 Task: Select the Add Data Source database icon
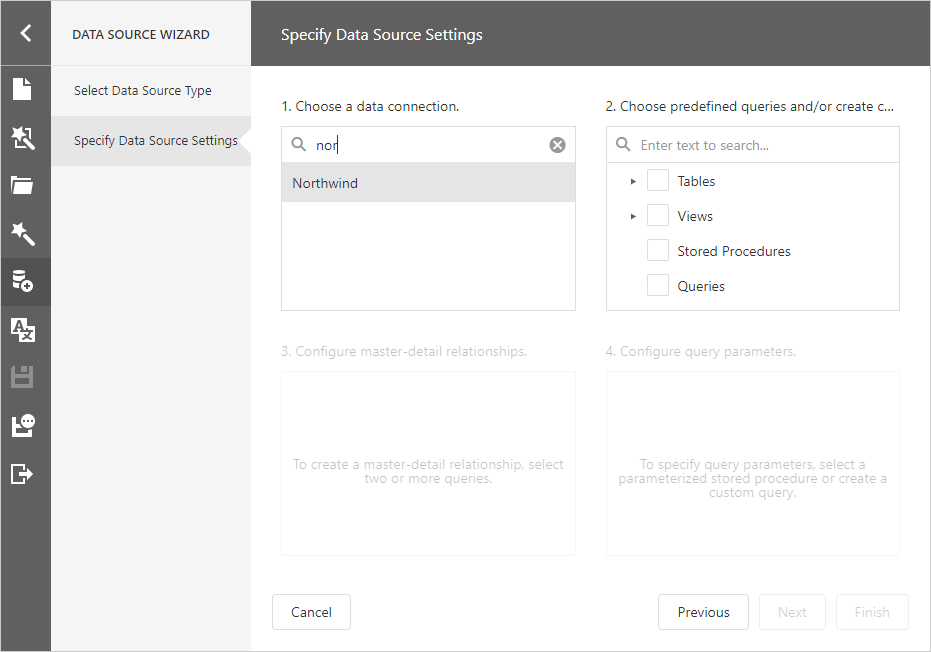coord(22,281)
